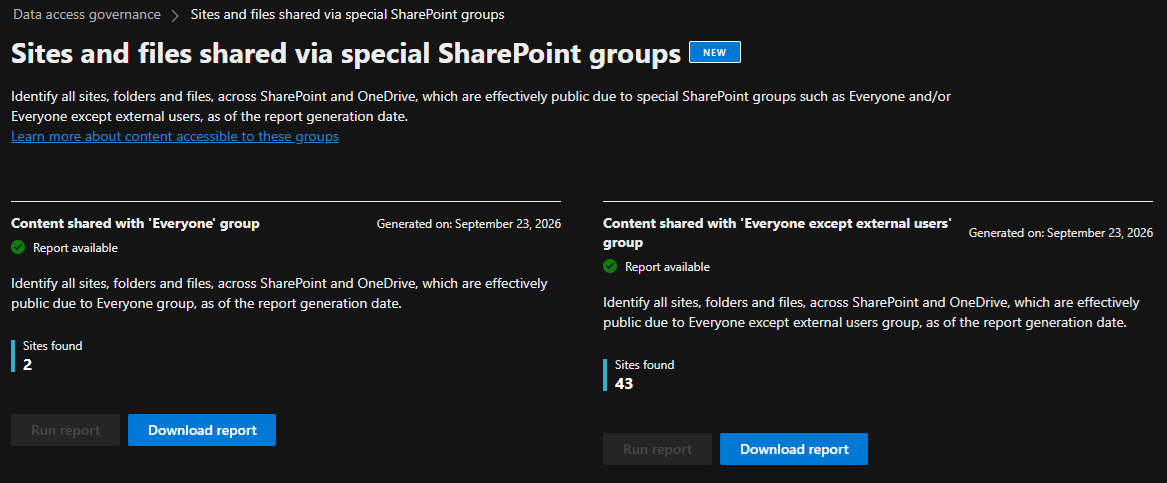Click 'Report available' status under Everyone group
This screenshot has height=483, width=1167.
tap(75, 248)
